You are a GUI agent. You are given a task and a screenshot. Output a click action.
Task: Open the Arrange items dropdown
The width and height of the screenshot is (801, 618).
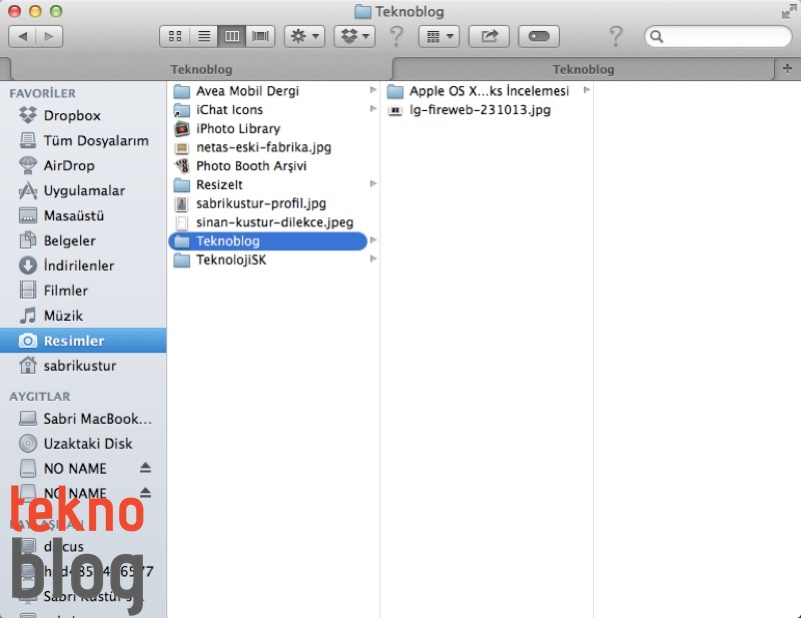pyautogui.click(x=439, y=36)
